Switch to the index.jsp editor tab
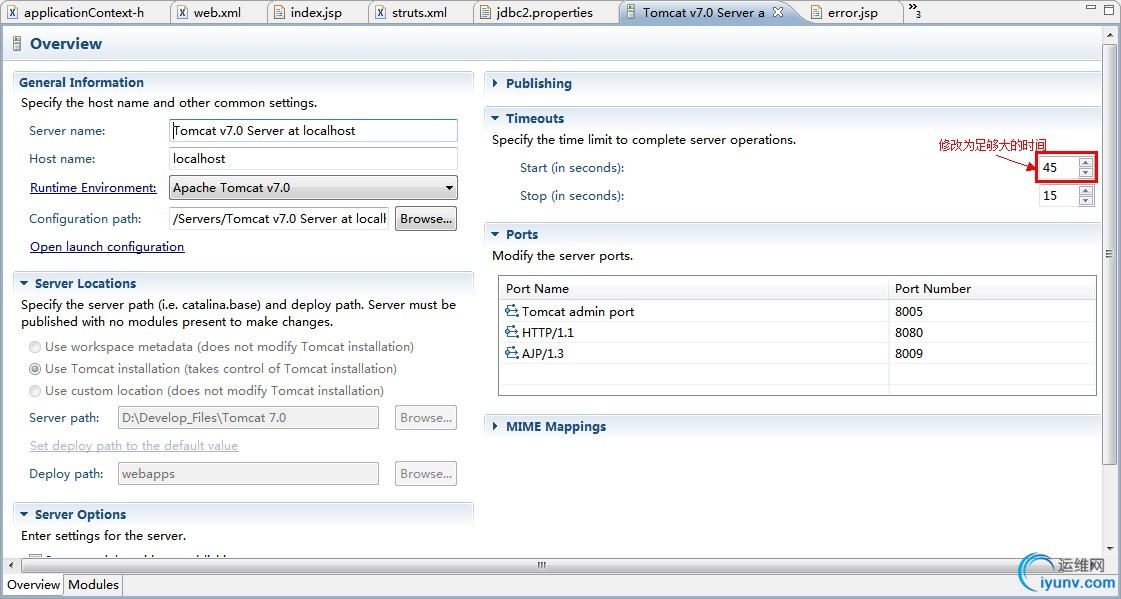 click(x=315, y=13)
